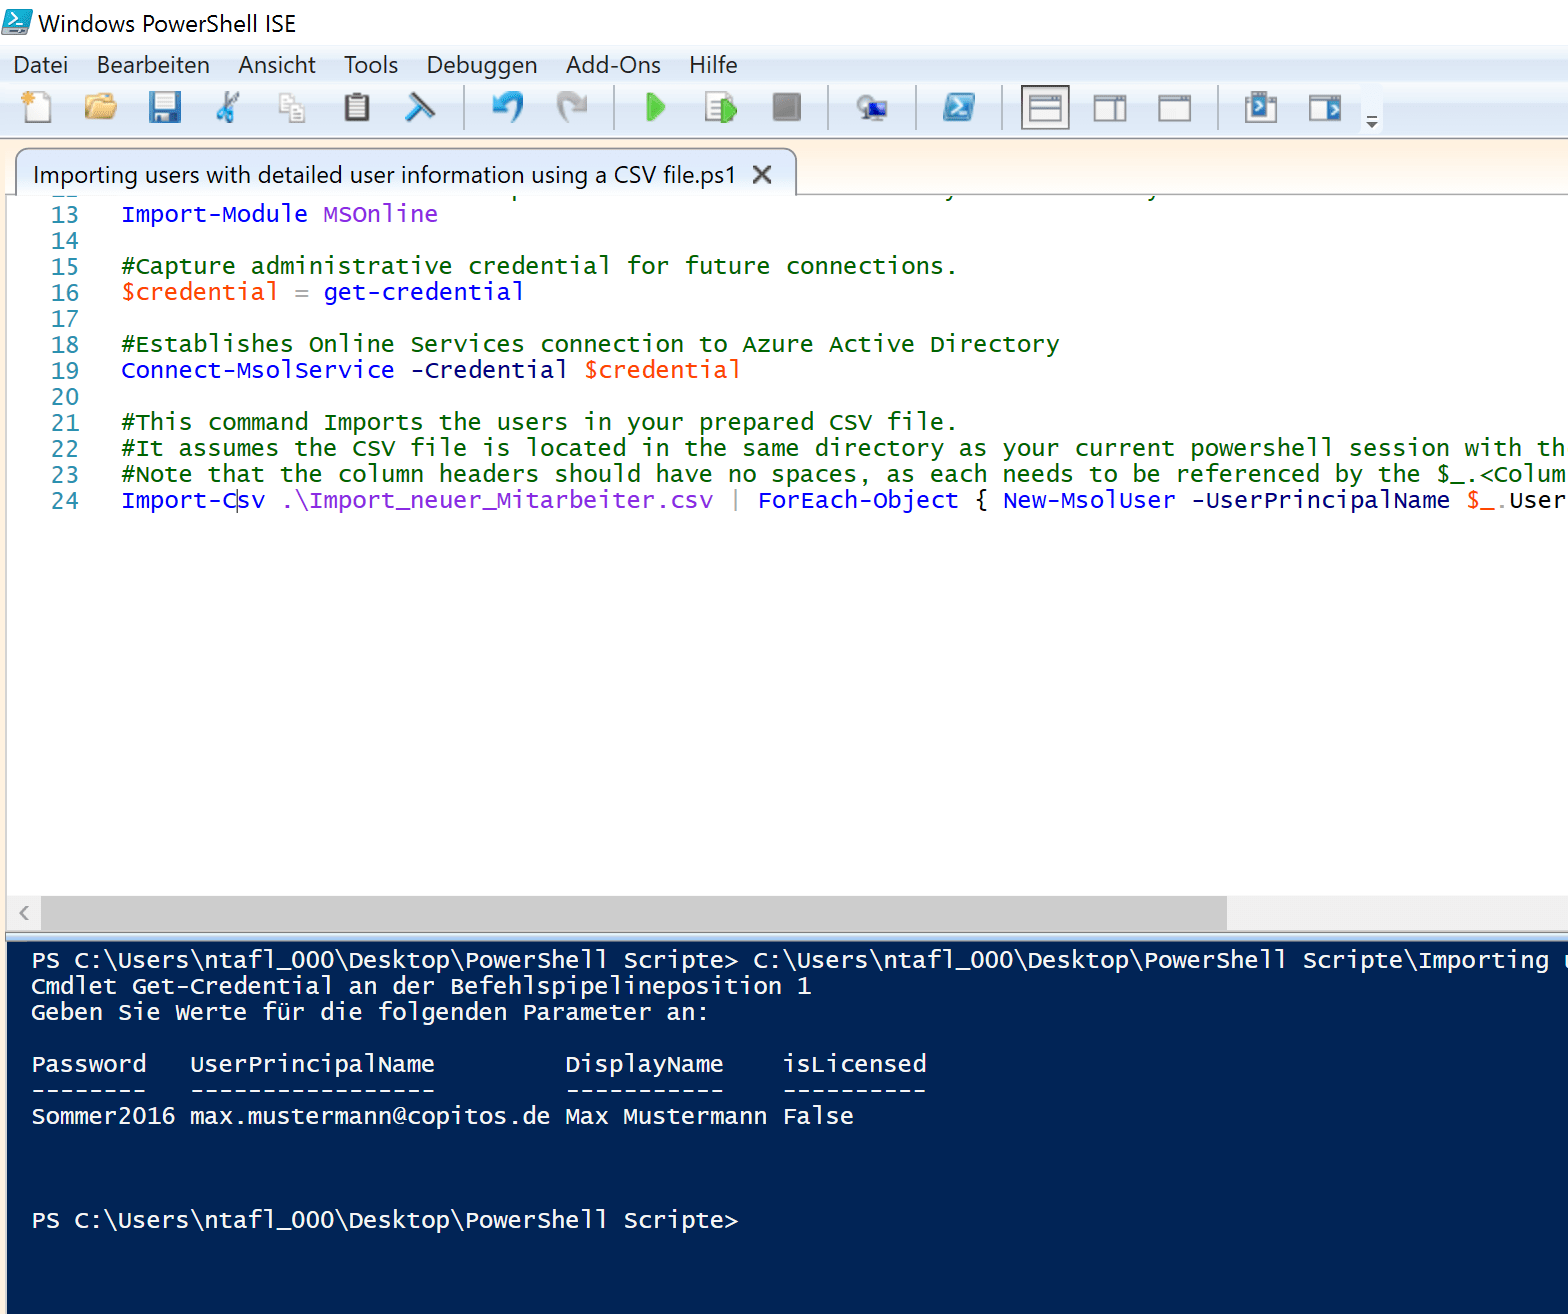Click max.mustermann@copitos.de in the console
Image resolution: width=1568 pixels, height=1314 pixels.
tap(370, 1116)
